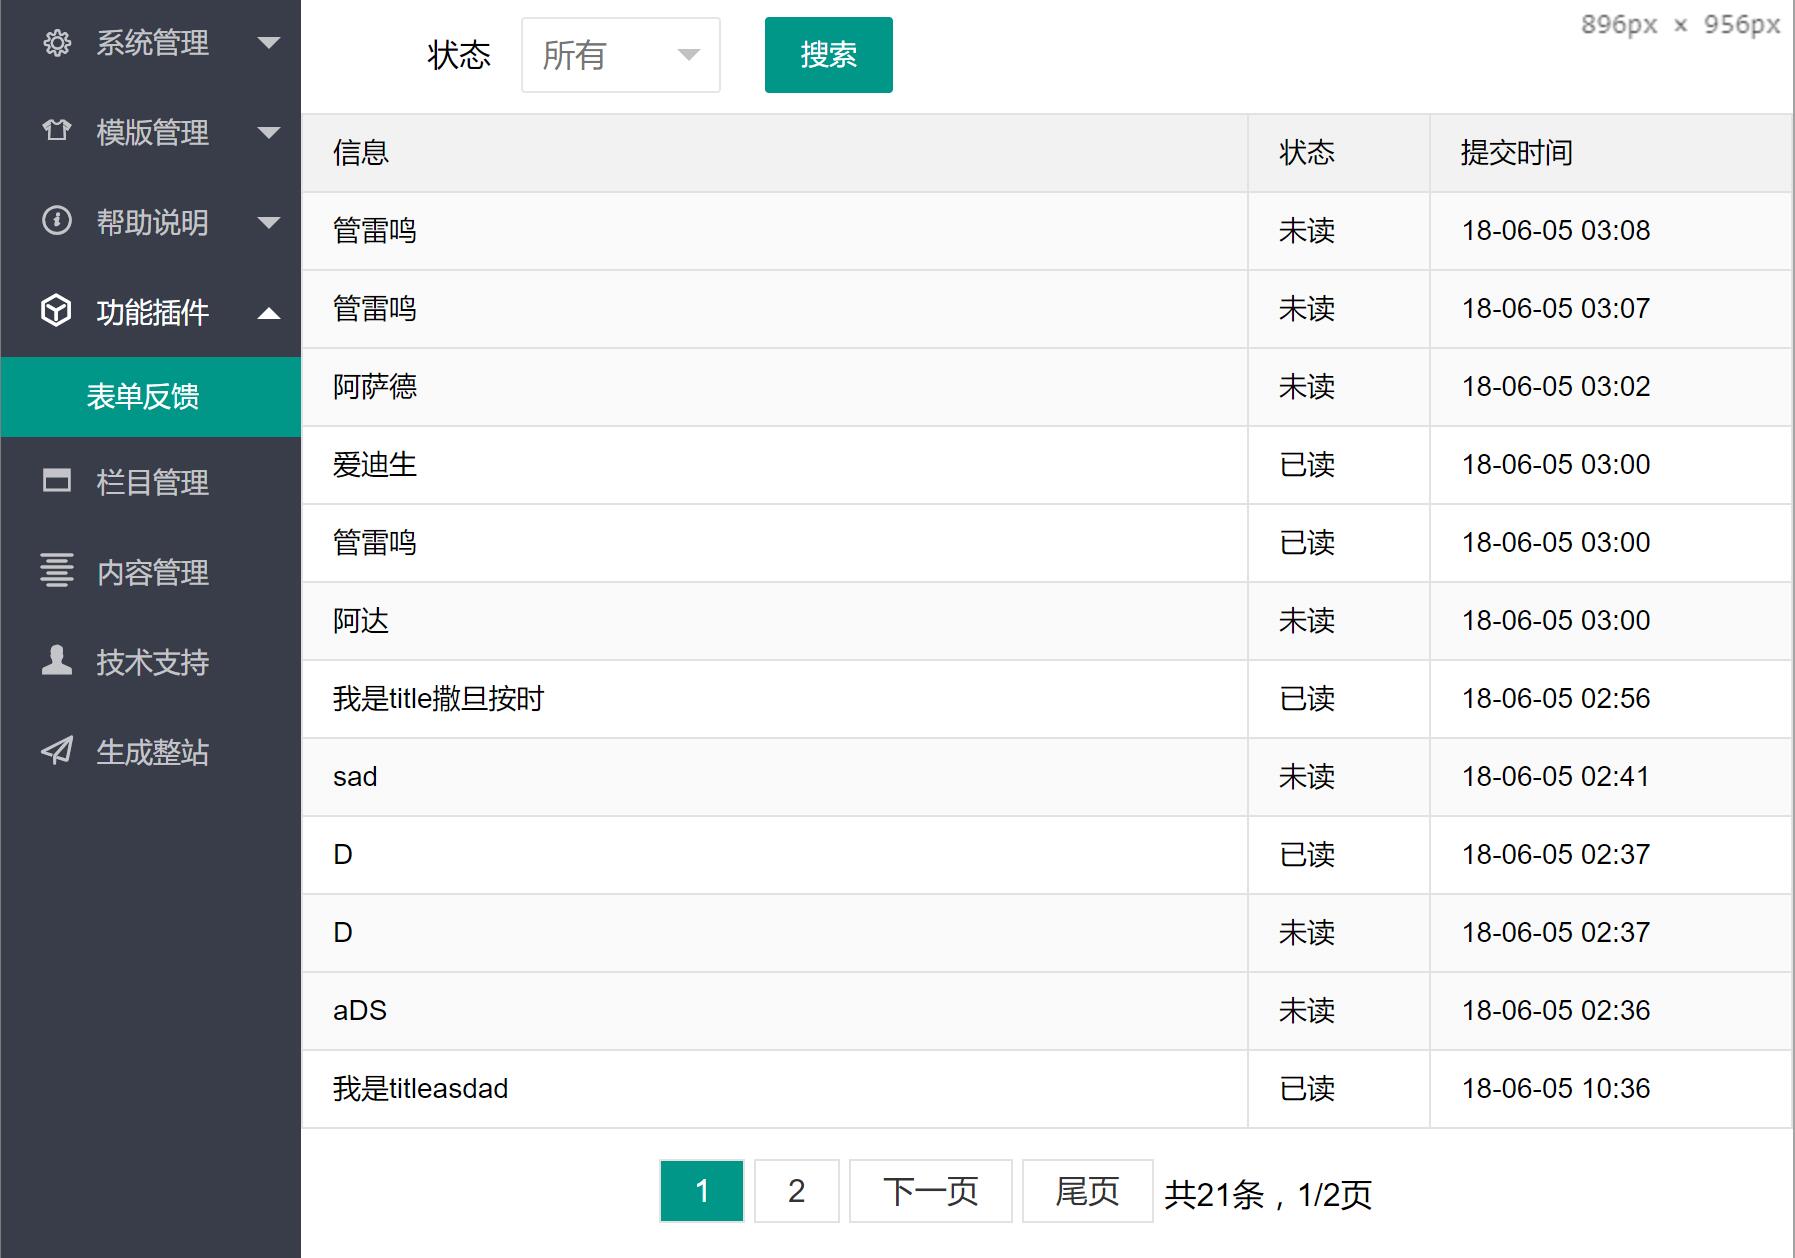Click the lines icon beside 内容管理
Viewport: 1795px width, 1258px height.
[x=57, y=570]
